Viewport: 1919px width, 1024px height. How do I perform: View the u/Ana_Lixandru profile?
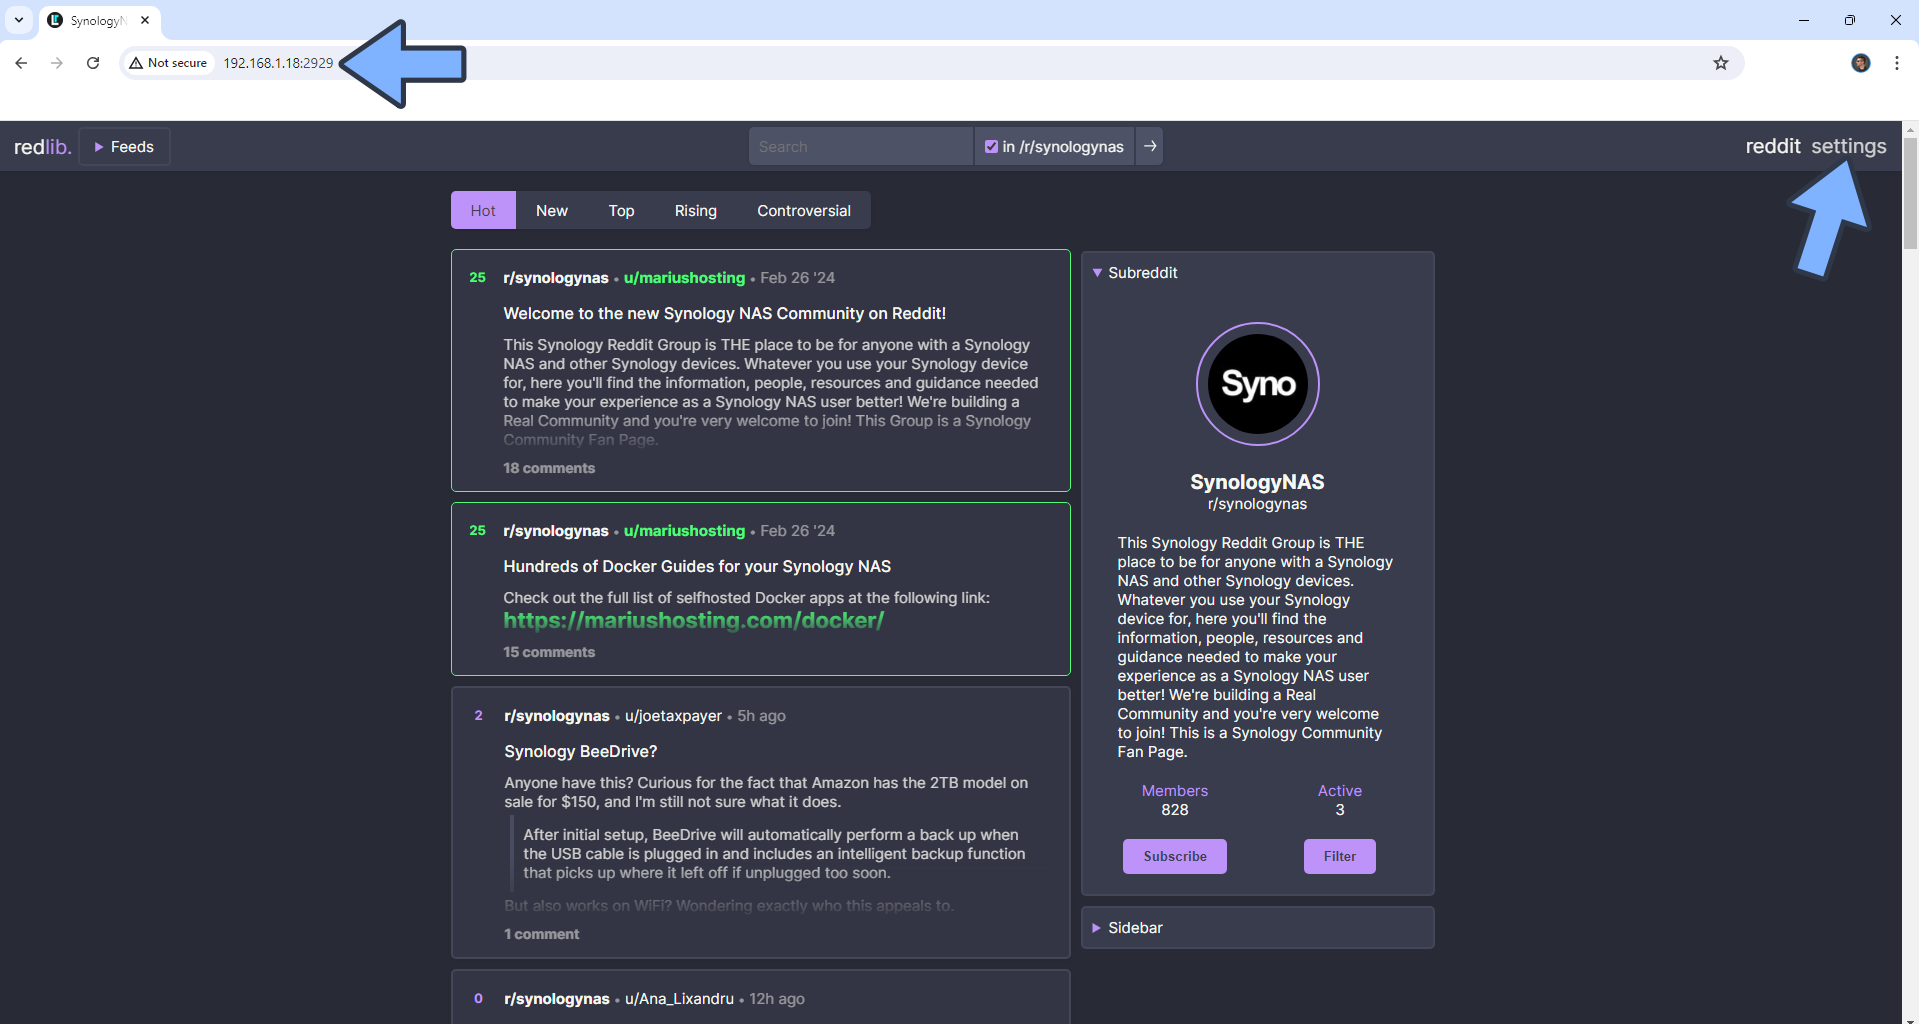[x=679, y=999]
